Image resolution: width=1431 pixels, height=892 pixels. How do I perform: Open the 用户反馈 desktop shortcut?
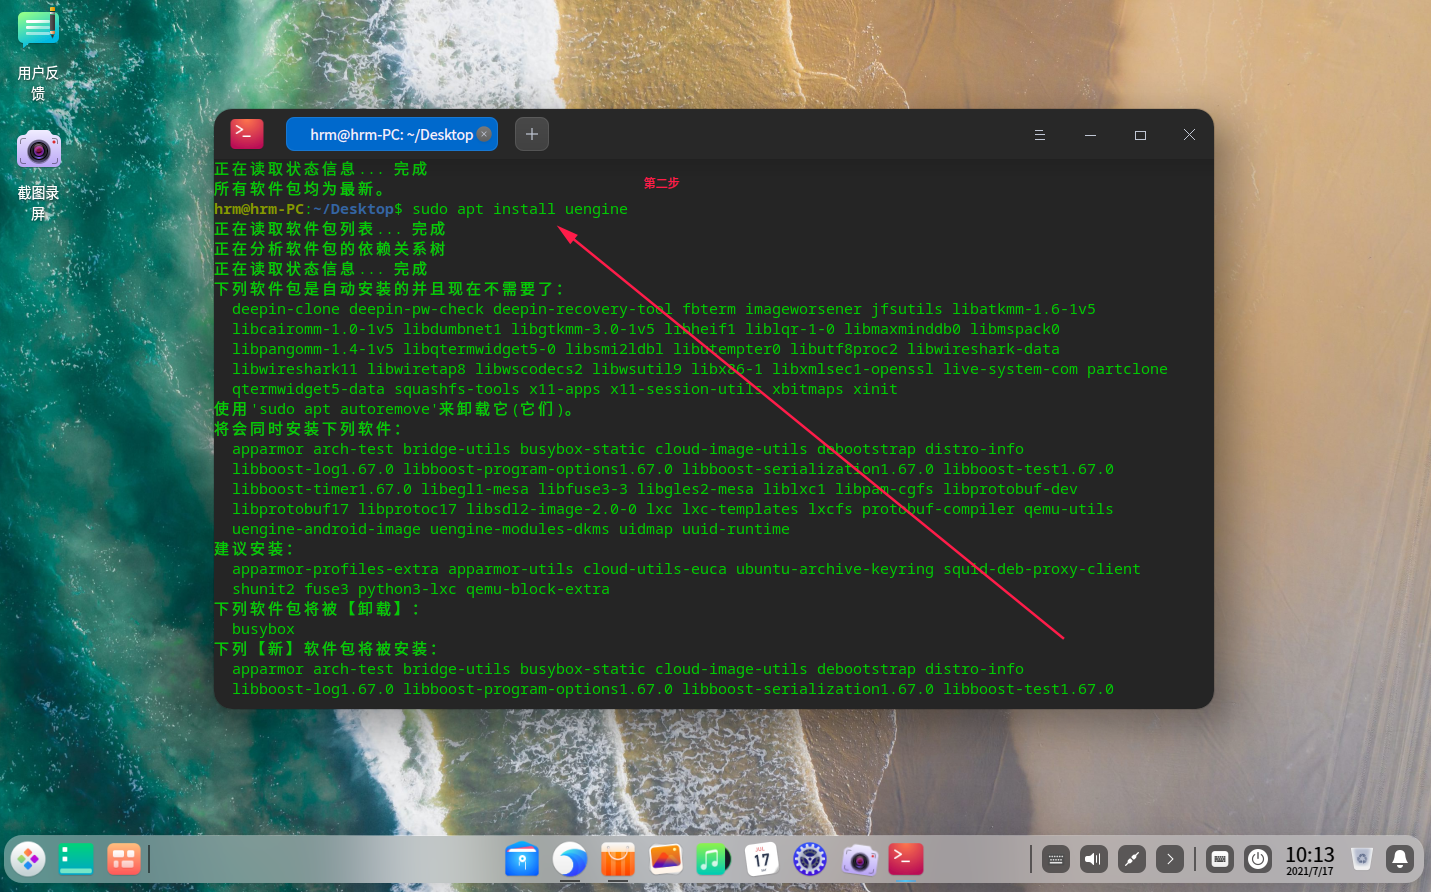pyautogui.click(x=38, y=53)
